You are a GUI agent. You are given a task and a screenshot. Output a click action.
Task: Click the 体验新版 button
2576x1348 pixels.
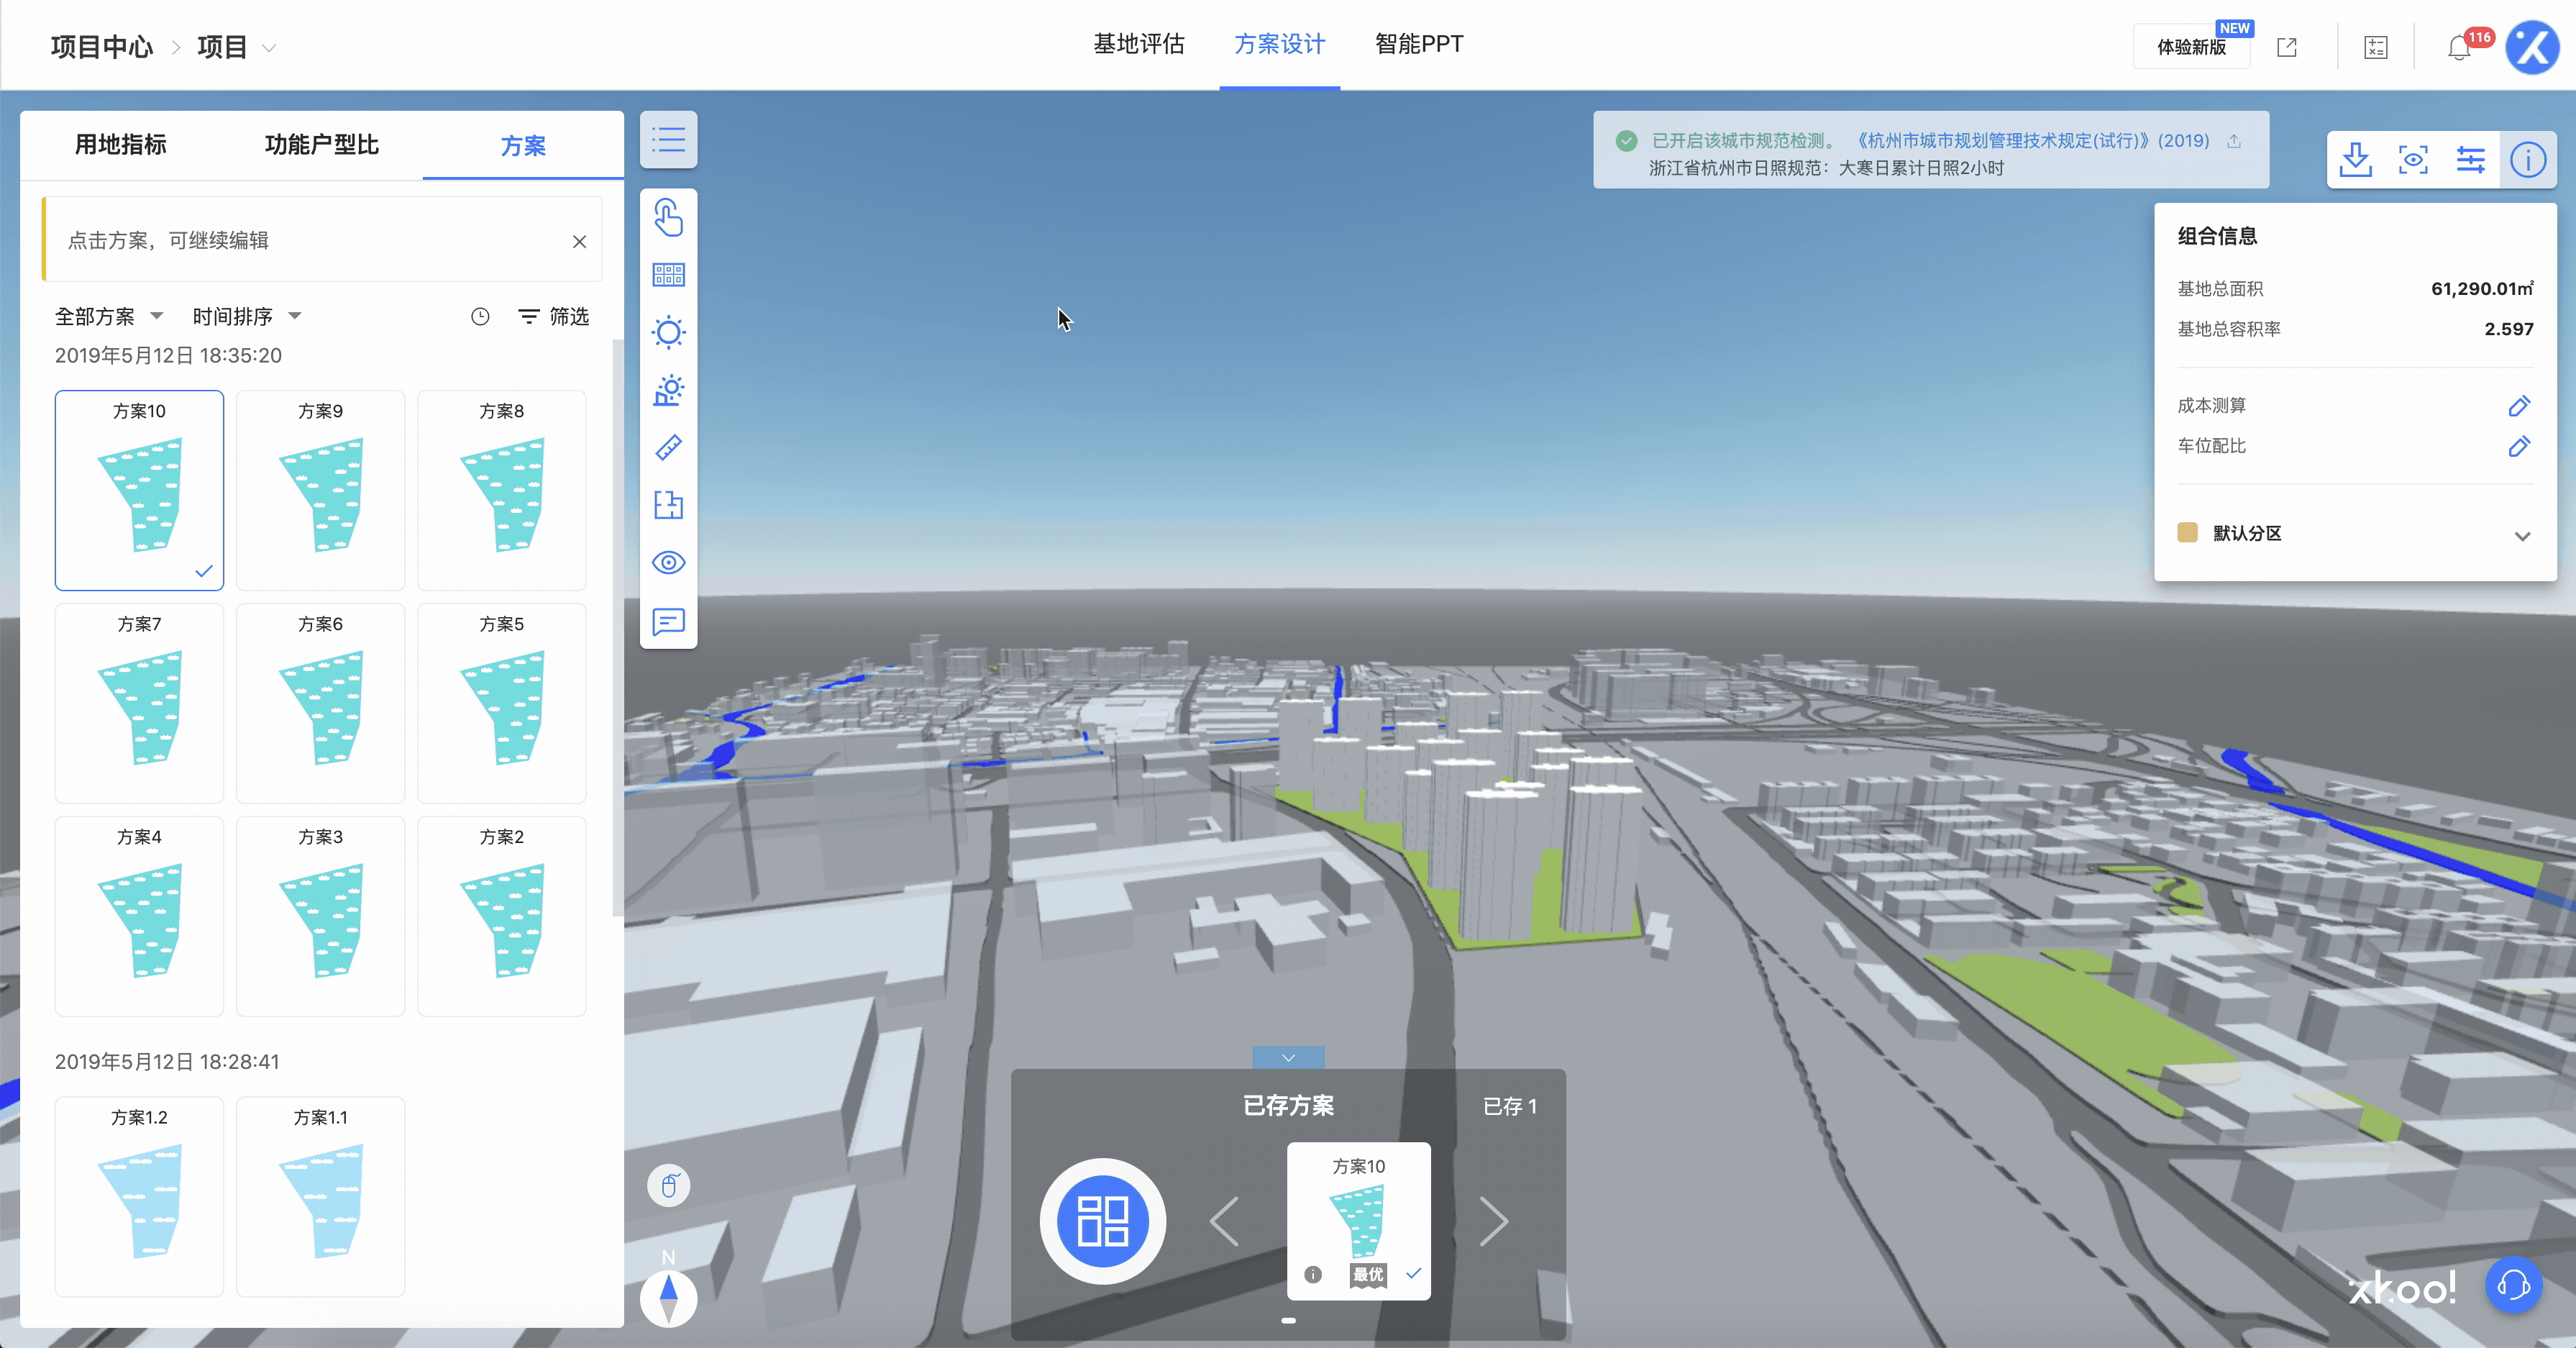2190,47
